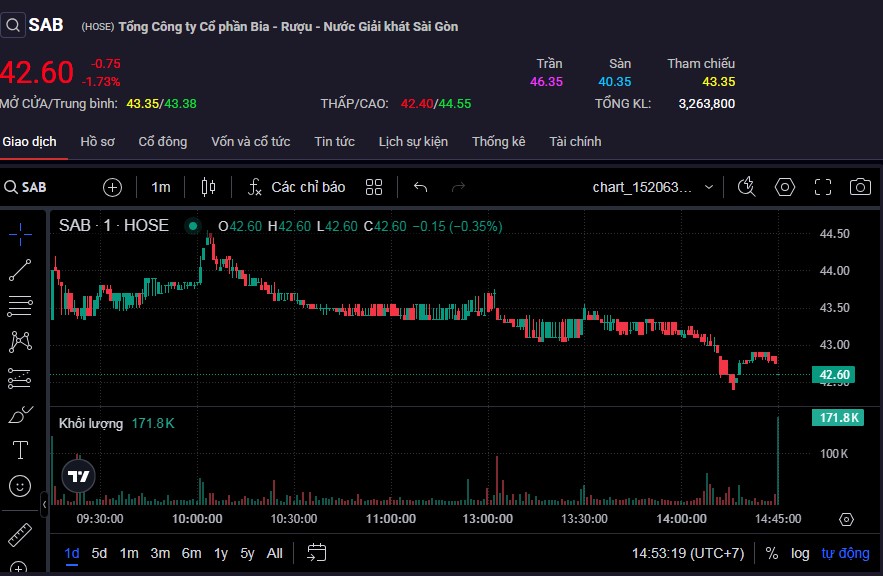883x576 pixels.
Task: Choose the brush drawing tool
Action: [20, 414]
